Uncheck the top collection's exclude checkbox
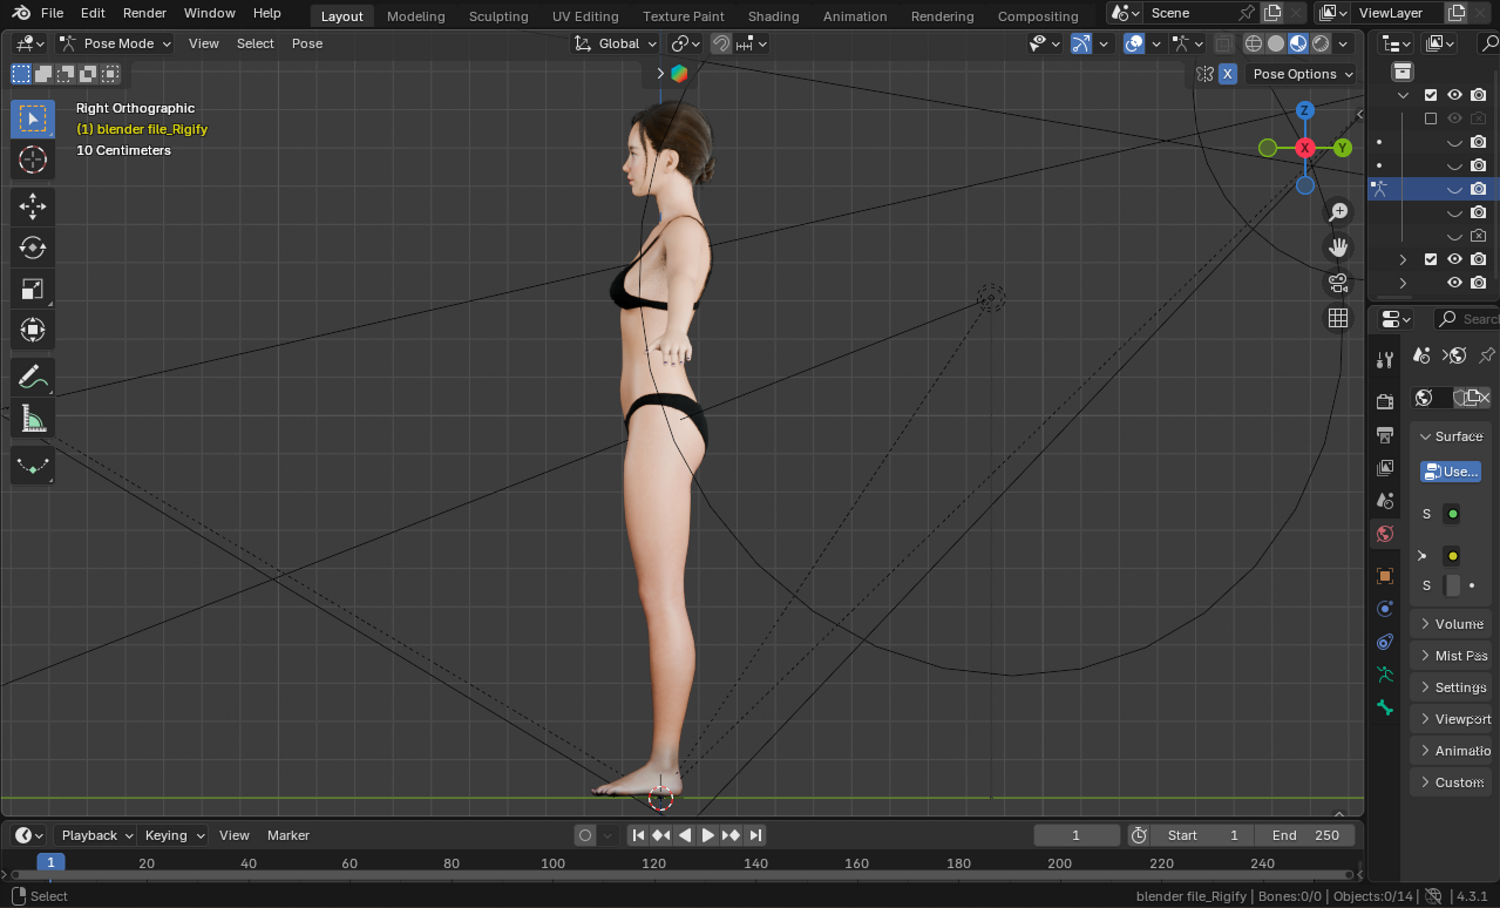Screen dimensions: 1500x908 [x=1431, y=95]
